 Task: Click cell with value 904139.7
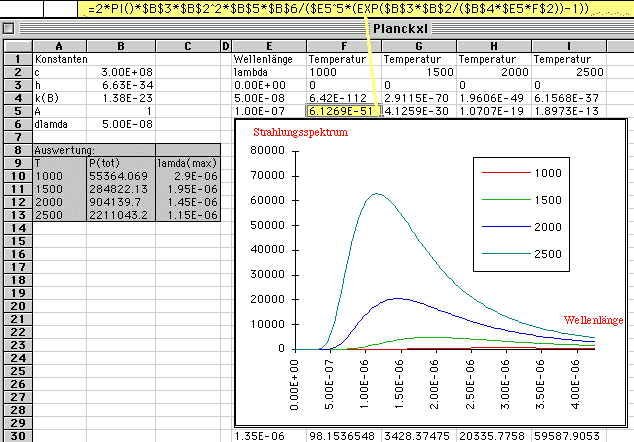click(121, 202)
